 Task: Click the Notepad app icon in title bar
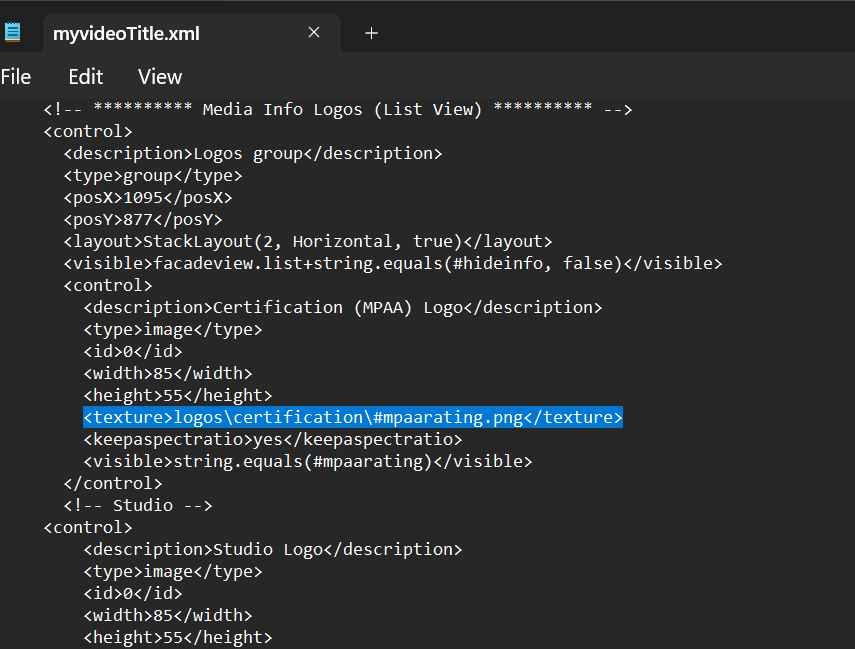[12, 32]
